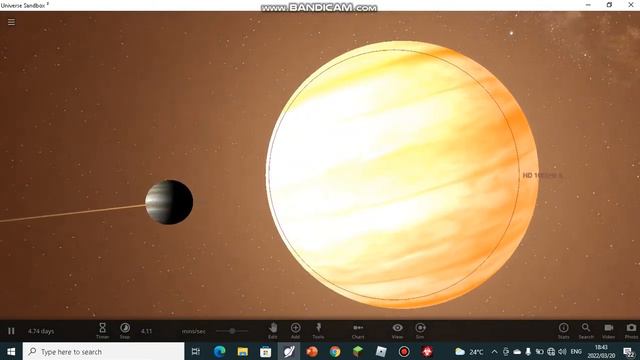Open the red shield app taskbar icon
This screenshot has height=360, width=640.
click(x=427, y=351)
